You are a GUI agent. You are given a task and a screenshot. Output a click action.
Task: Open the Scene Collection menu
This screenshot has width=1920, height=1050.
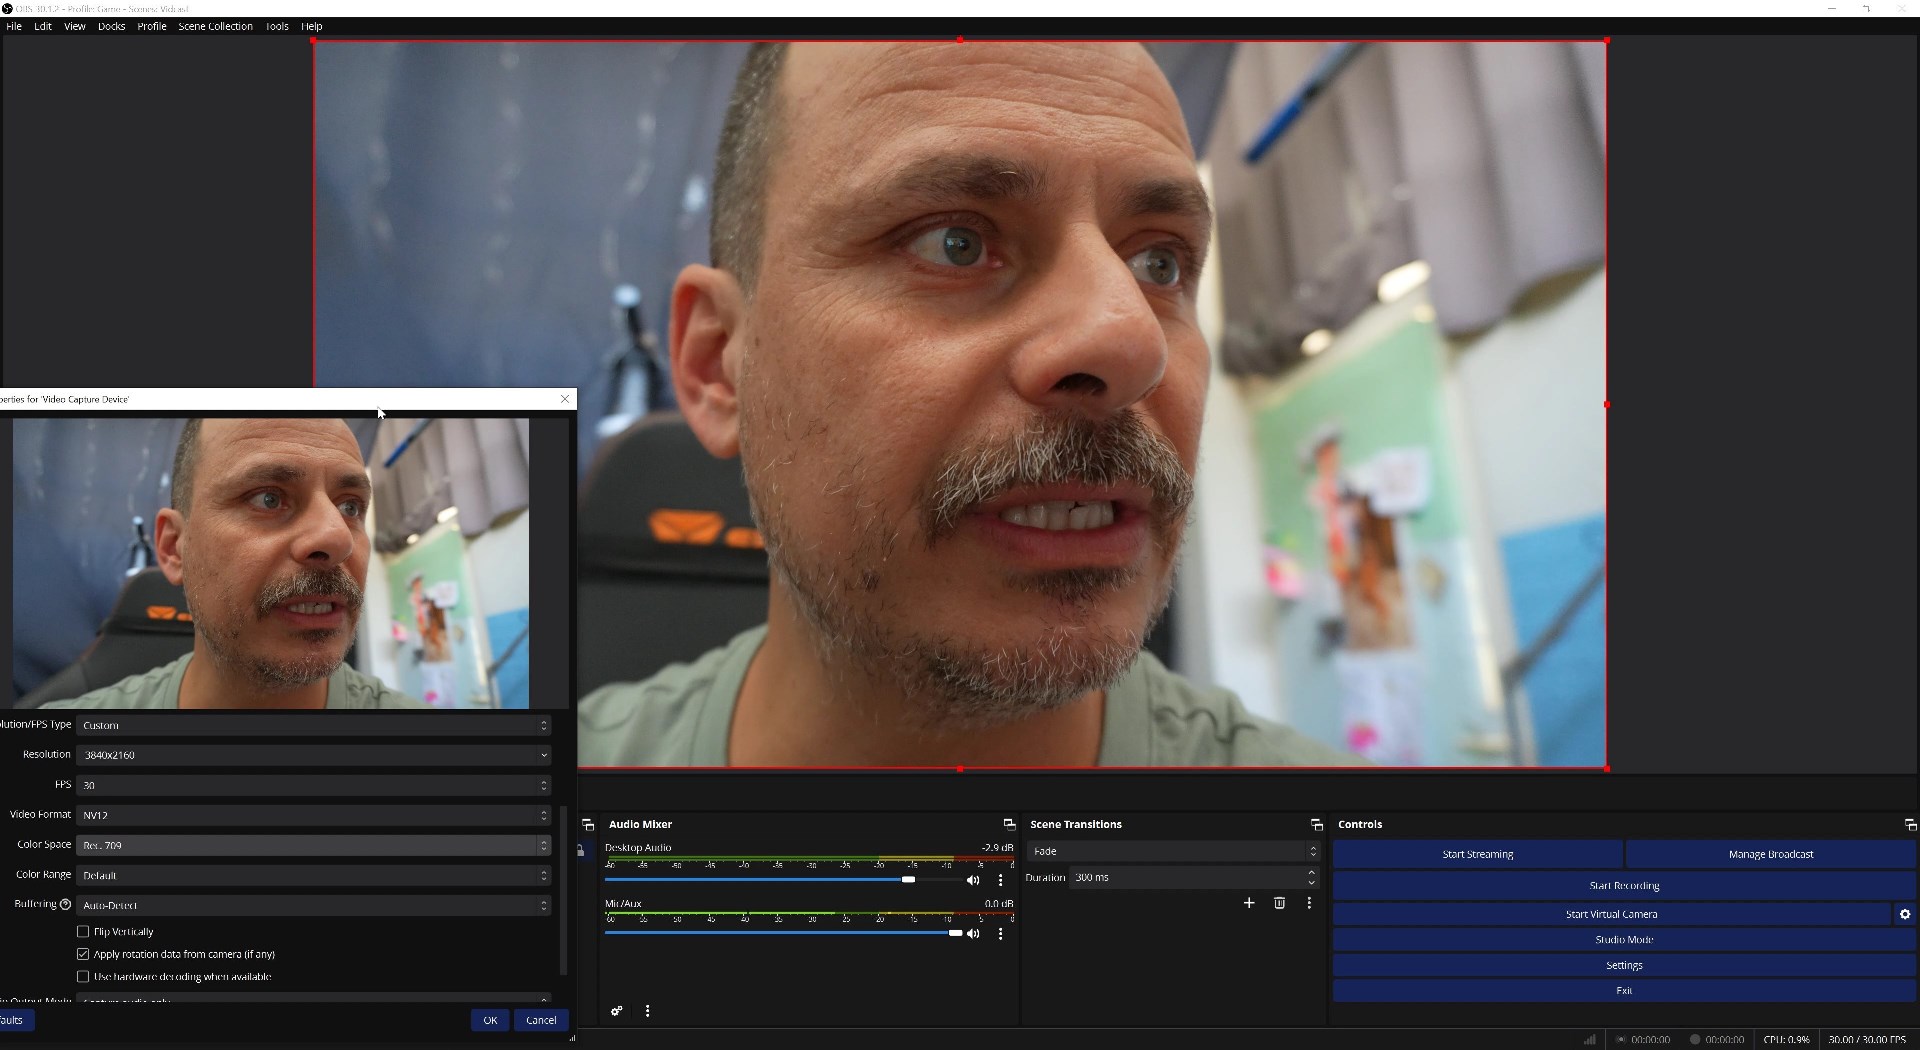coord(215,27)
